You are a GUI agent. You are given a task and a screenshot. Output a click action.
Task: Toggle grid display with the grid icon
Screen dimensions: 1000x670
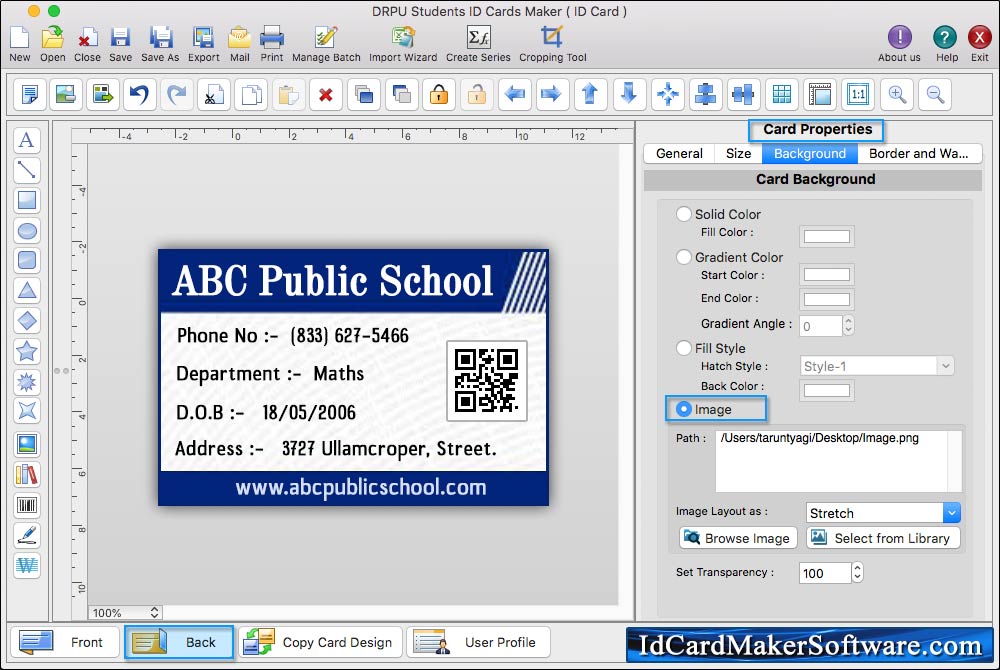tap(782, 94)
